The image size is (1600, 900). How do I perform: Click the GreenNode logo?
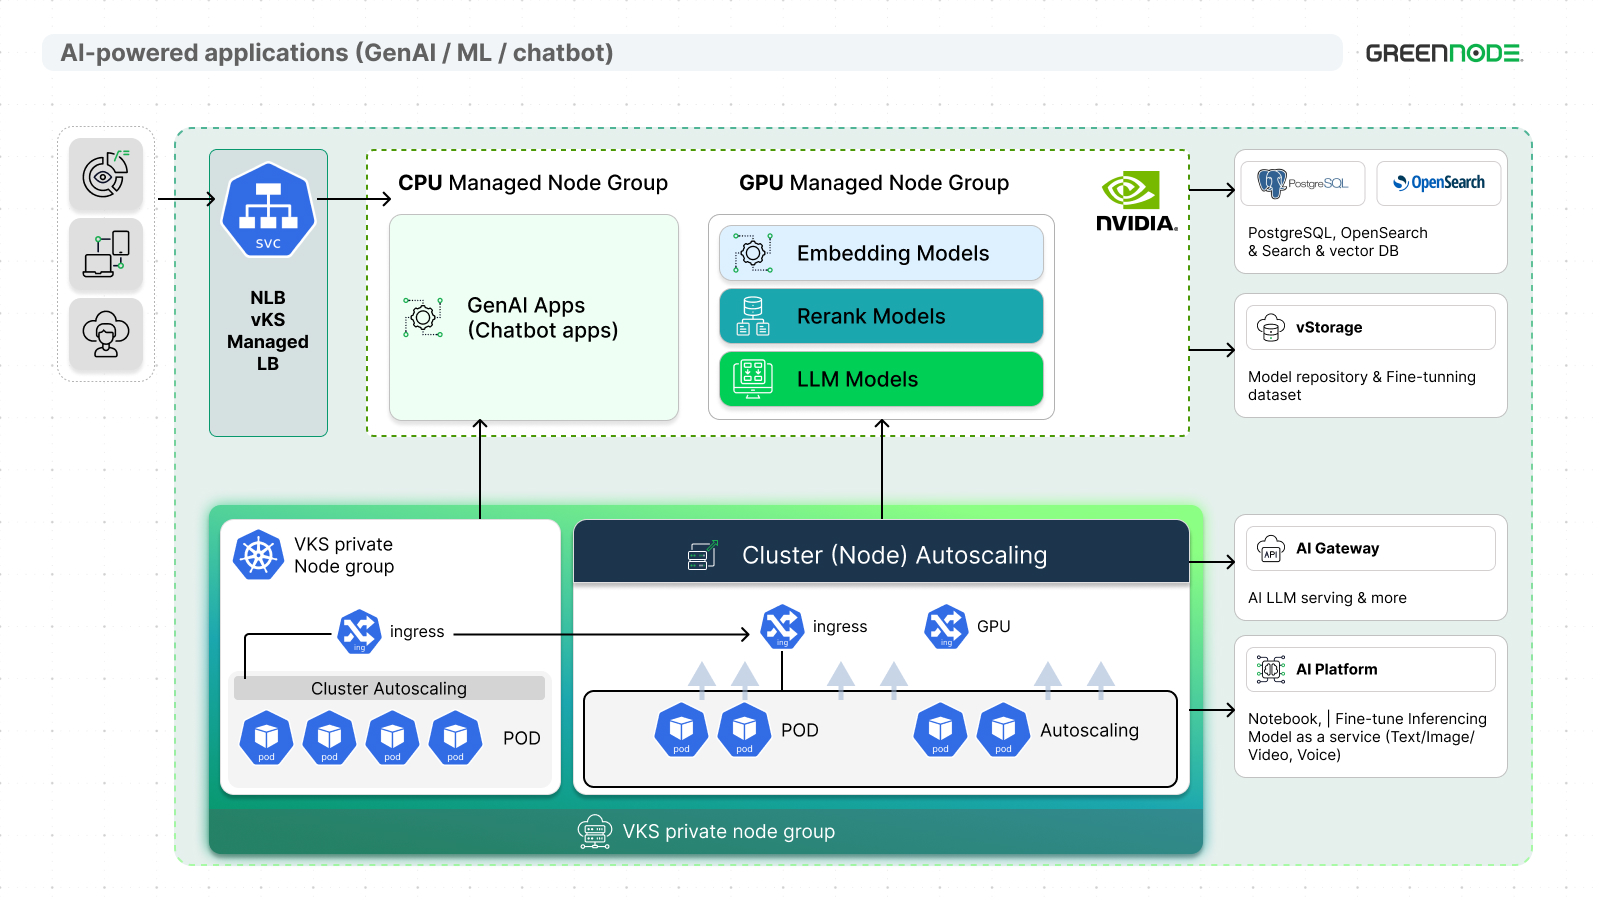click(1444, 53)
